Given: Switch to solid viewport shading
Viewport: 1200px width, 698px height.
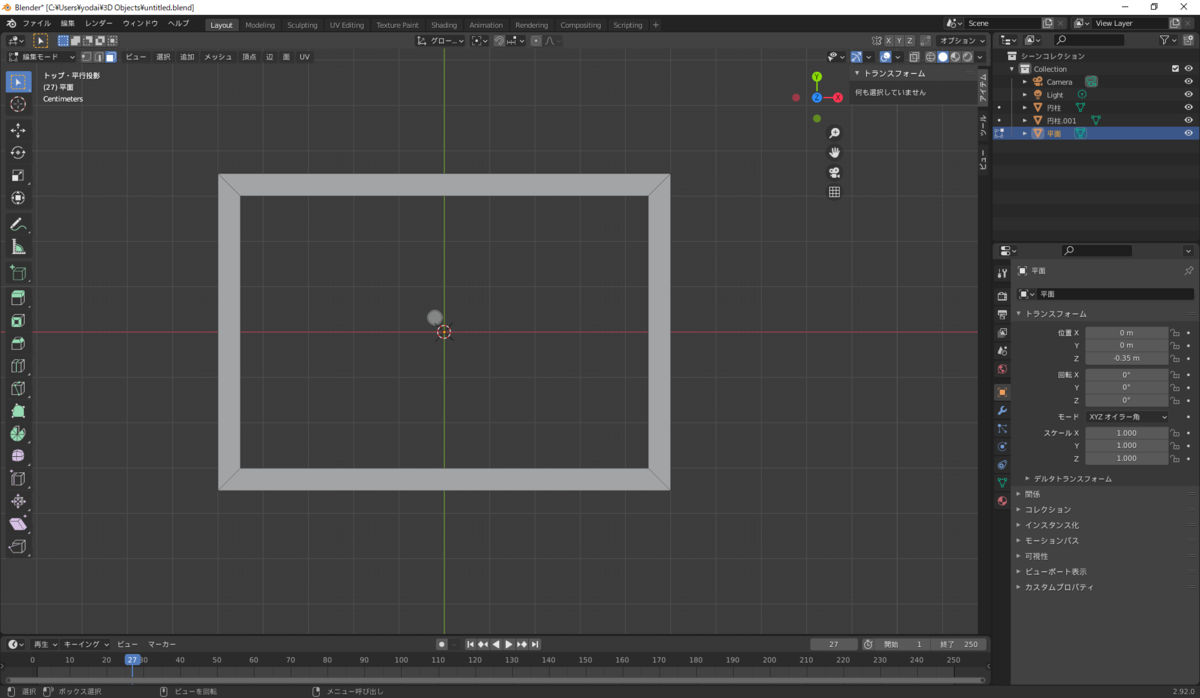Looking at the screenshot, I should click(943, 57).
